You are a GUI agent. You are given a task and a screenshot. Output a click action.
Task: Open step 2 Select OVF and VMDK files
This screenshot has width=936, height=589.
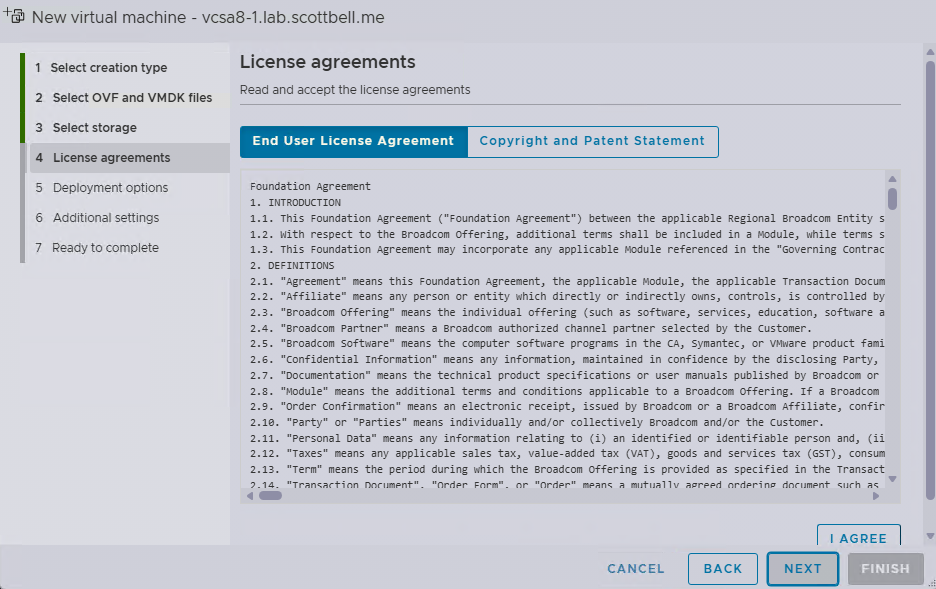(132, 98)
